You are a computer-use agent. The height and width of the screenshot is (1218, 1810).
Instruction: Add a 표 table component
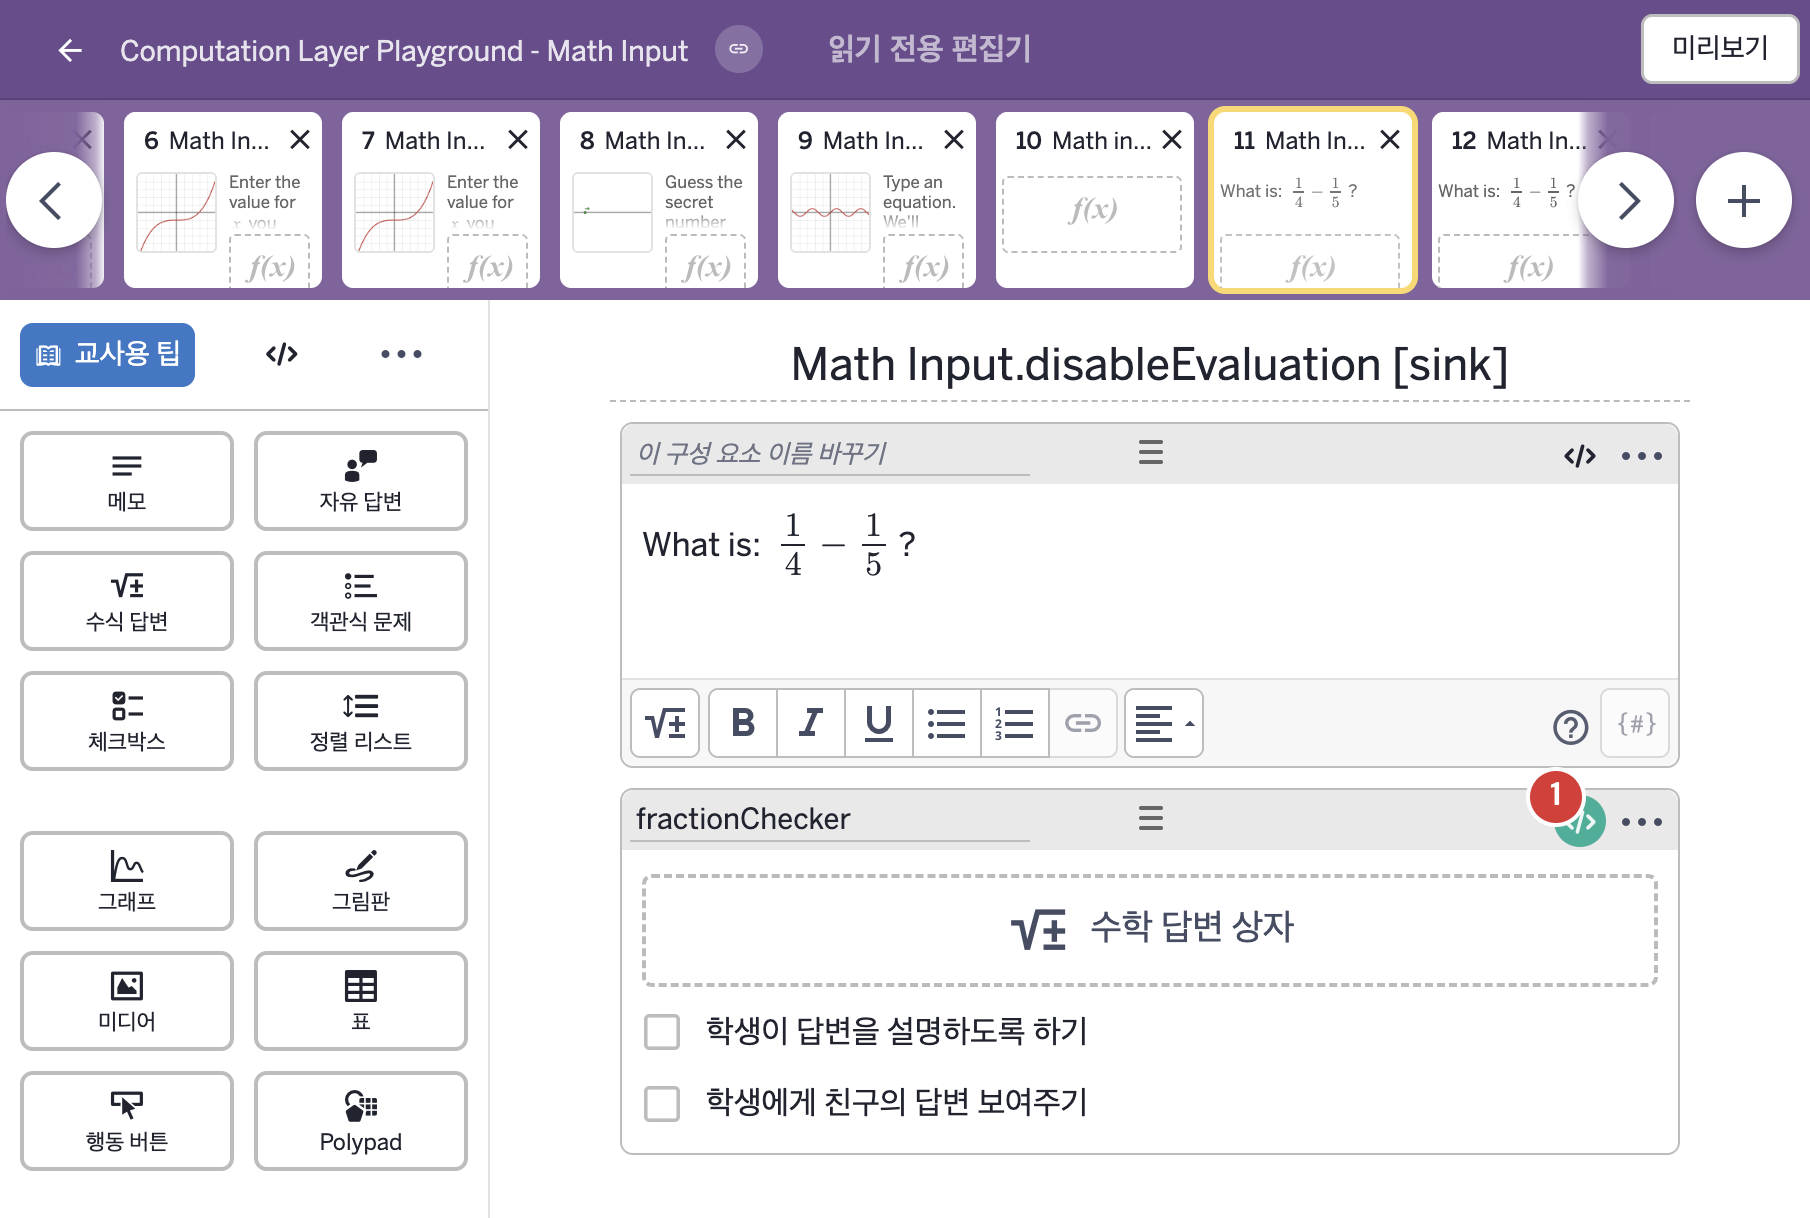361,1001
